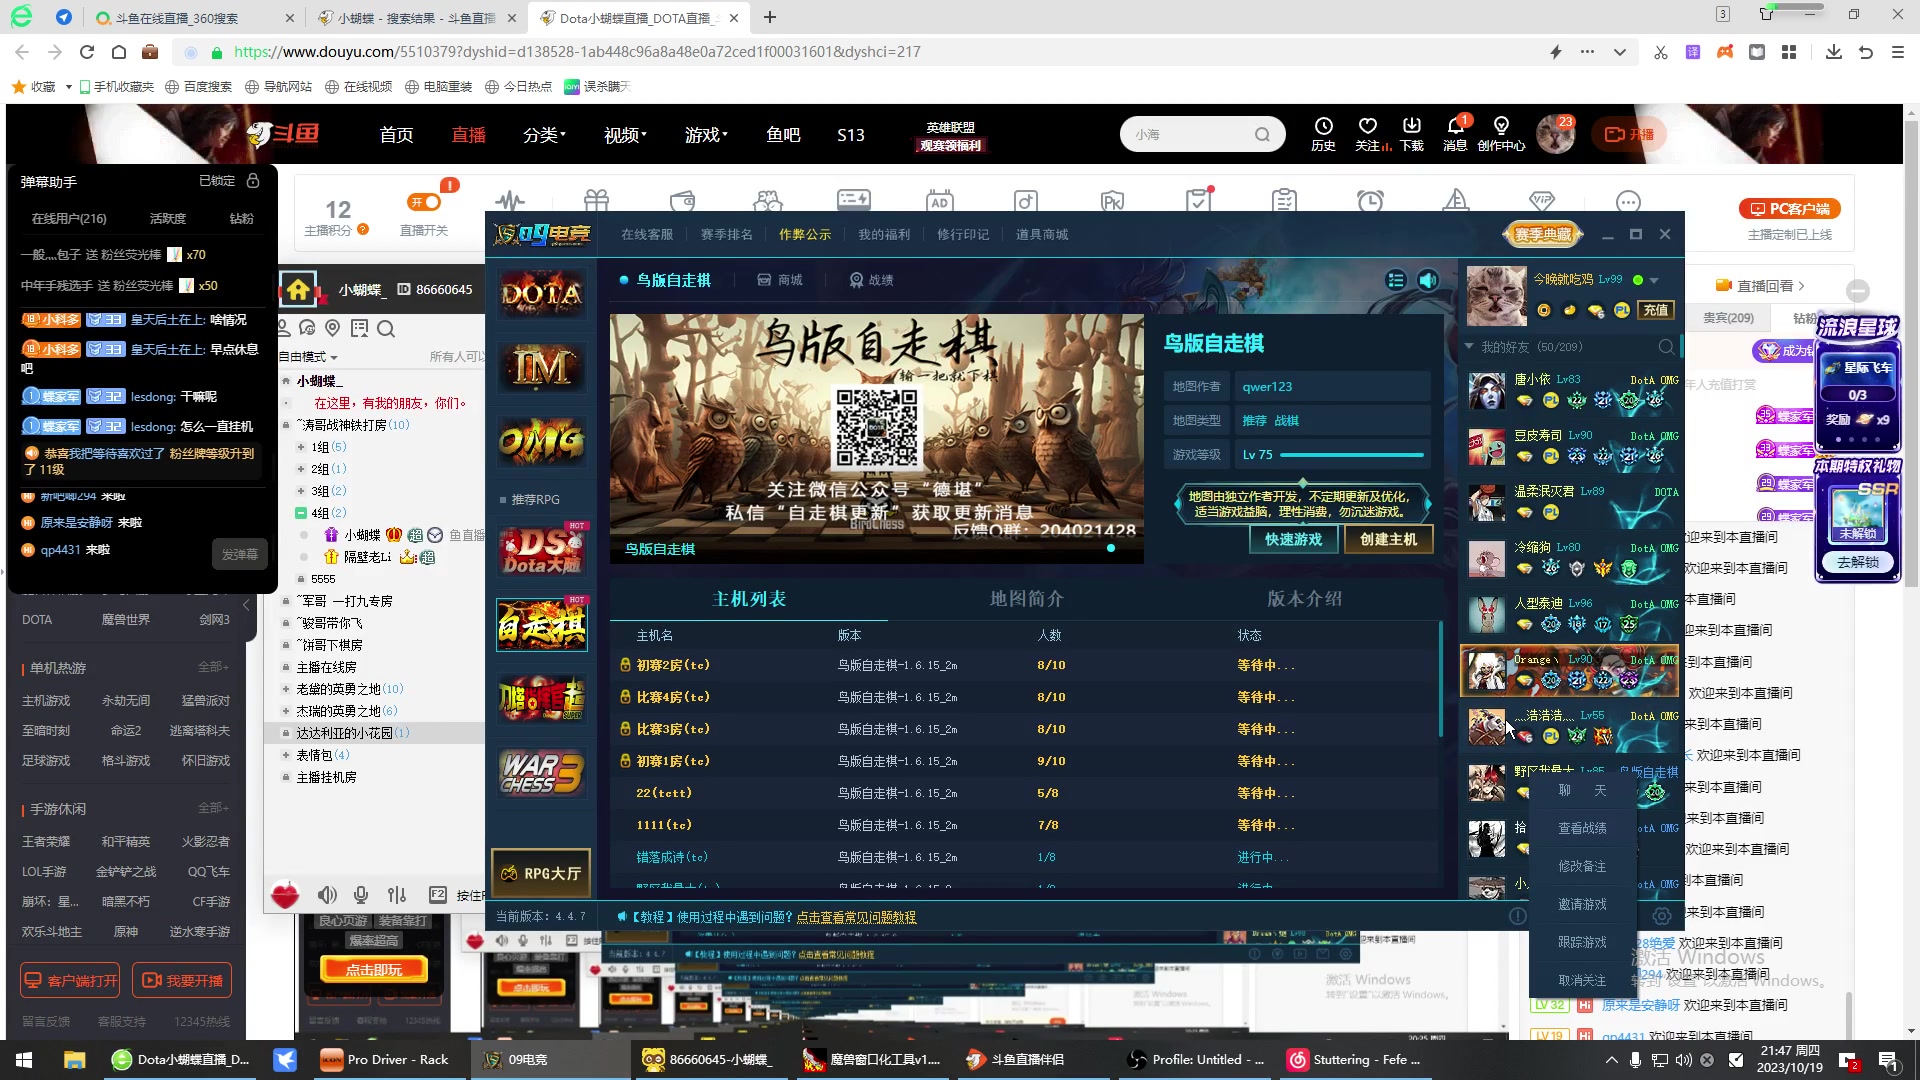This screenshot has width=1920, height=1080.
Task: Select the IM game icon in 09 sidebar
Action: pos(541,367)
